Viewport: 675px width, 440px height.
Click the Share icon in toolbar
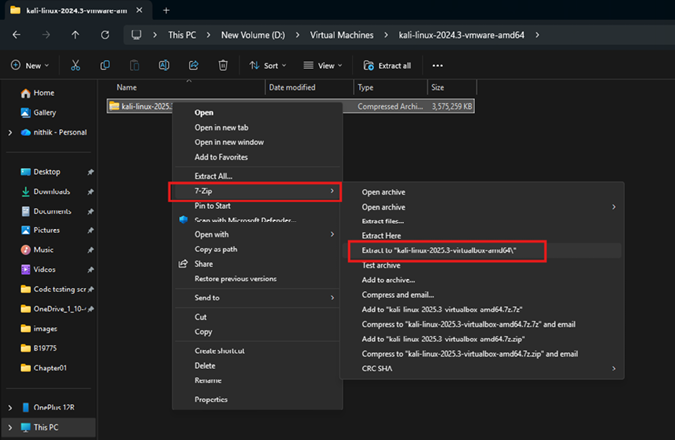click(x=193, y=65)
